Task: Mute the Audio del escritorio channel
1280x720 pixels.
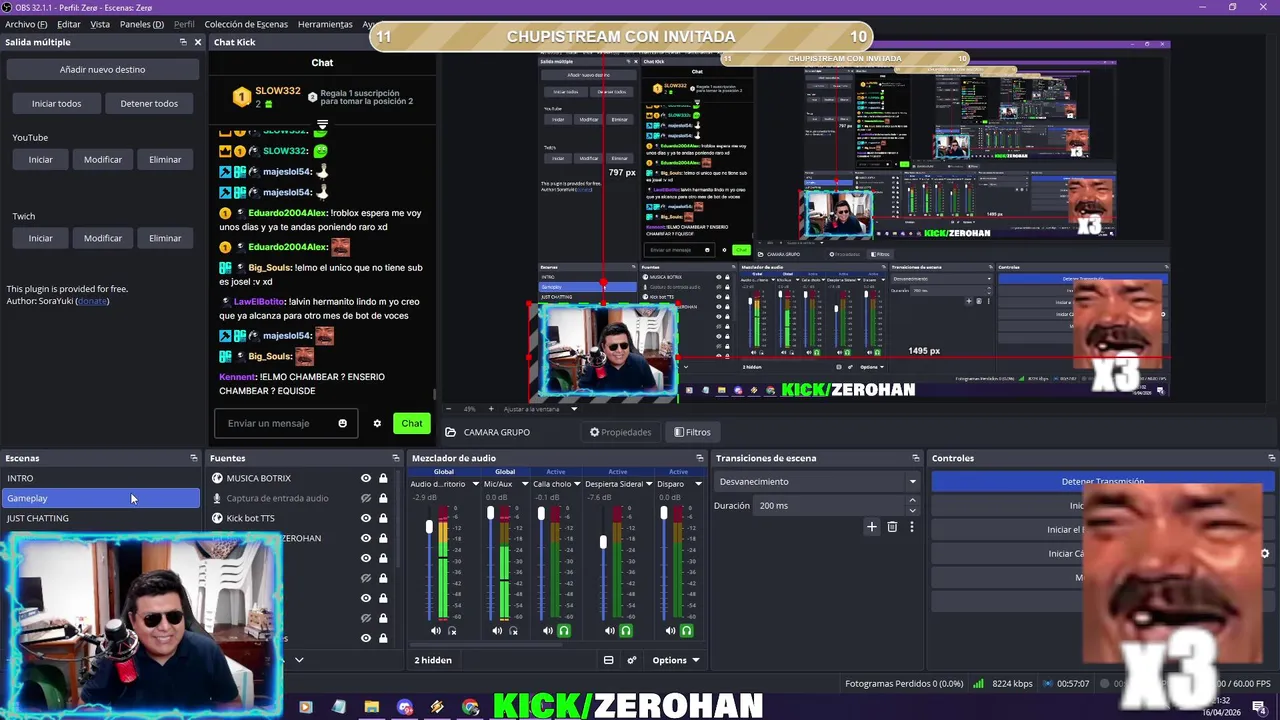Action: point(435,631)
